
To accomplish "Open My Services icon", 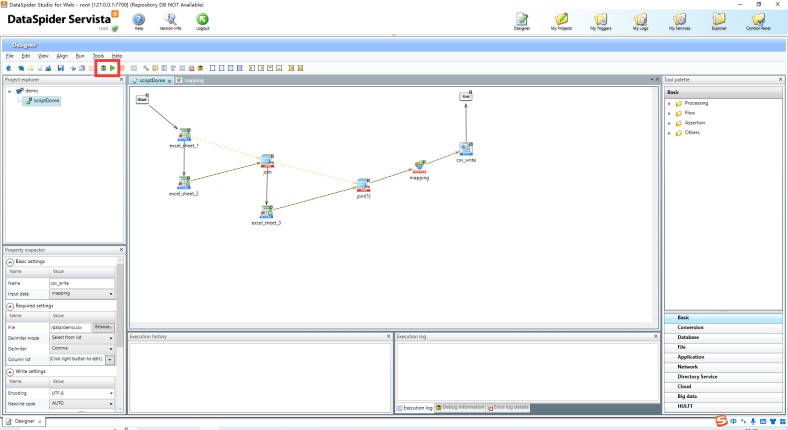I will [x=679, y=21].
